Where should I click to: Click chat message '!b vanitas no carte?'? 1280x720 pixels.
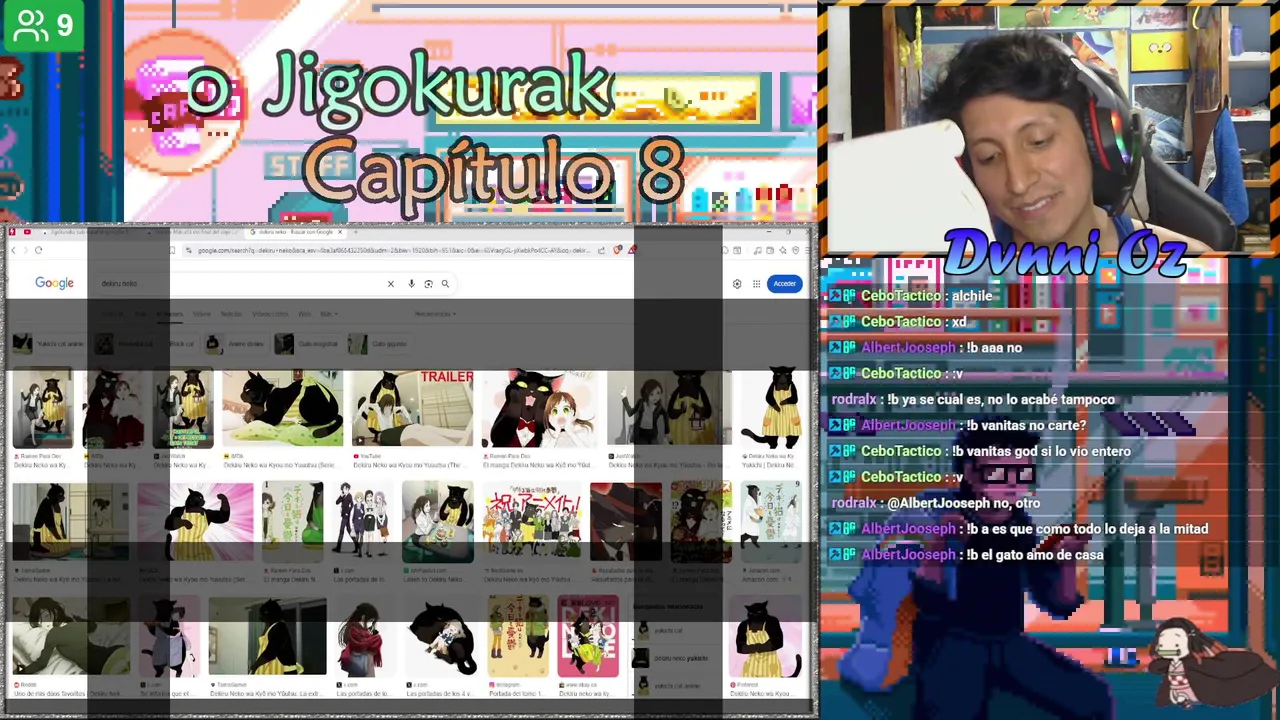(x=1026, y=425)
